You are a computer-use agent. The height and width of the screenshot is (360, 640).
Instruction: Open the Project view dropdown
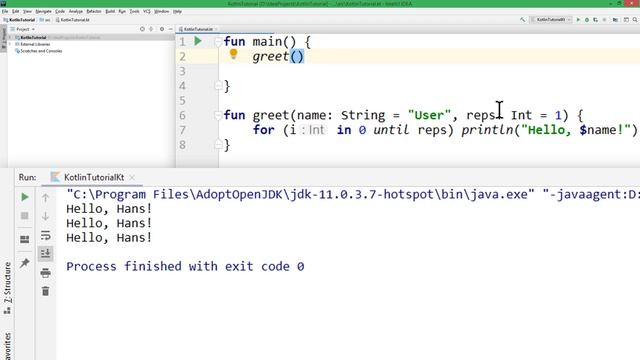(23, 29)
